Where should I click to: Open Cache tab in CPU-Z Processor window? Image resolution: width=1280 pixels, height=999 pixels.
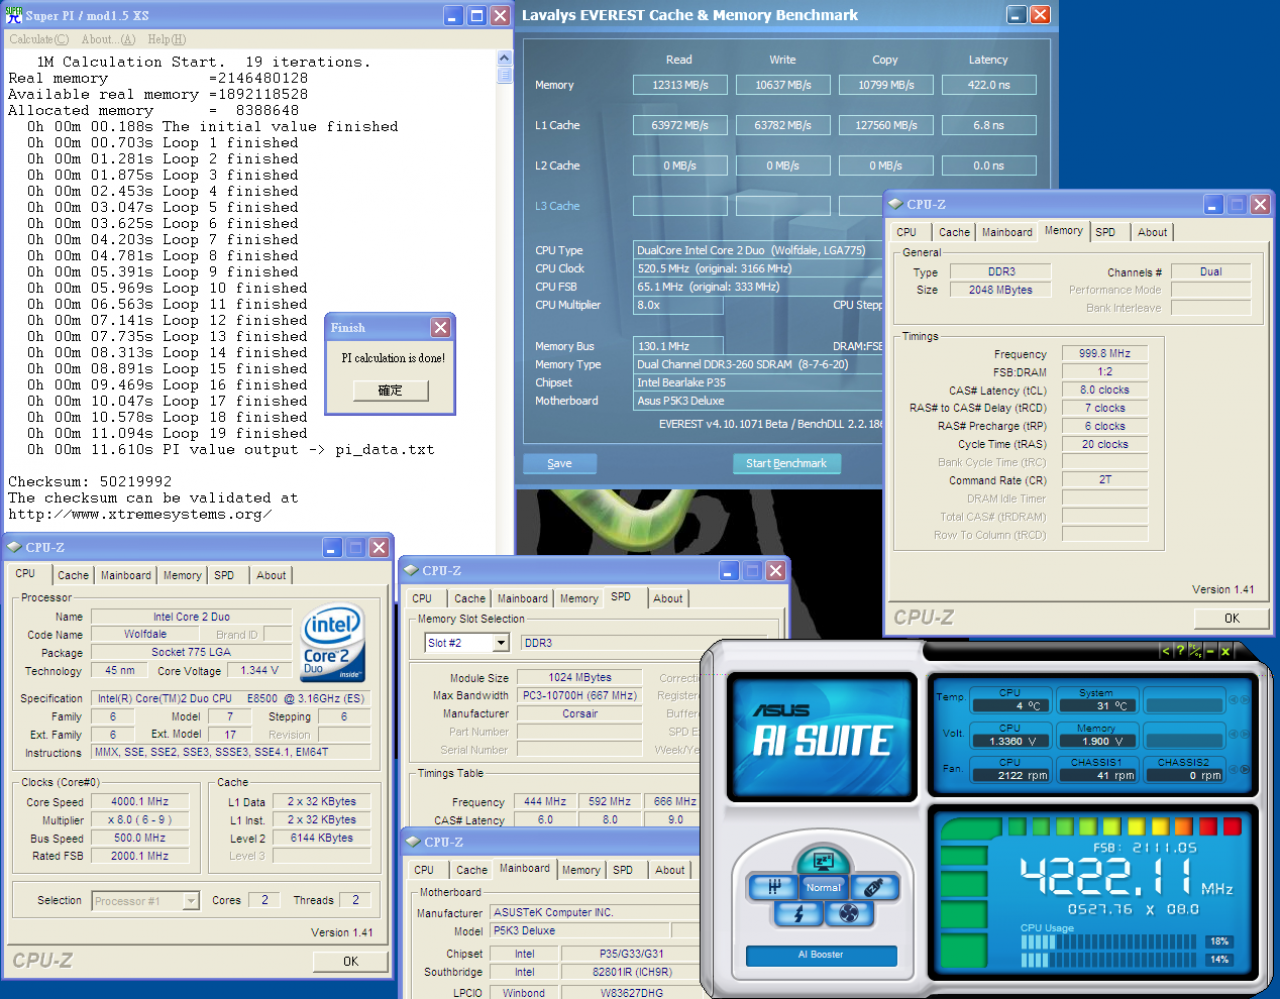click(x=73, y=575)
